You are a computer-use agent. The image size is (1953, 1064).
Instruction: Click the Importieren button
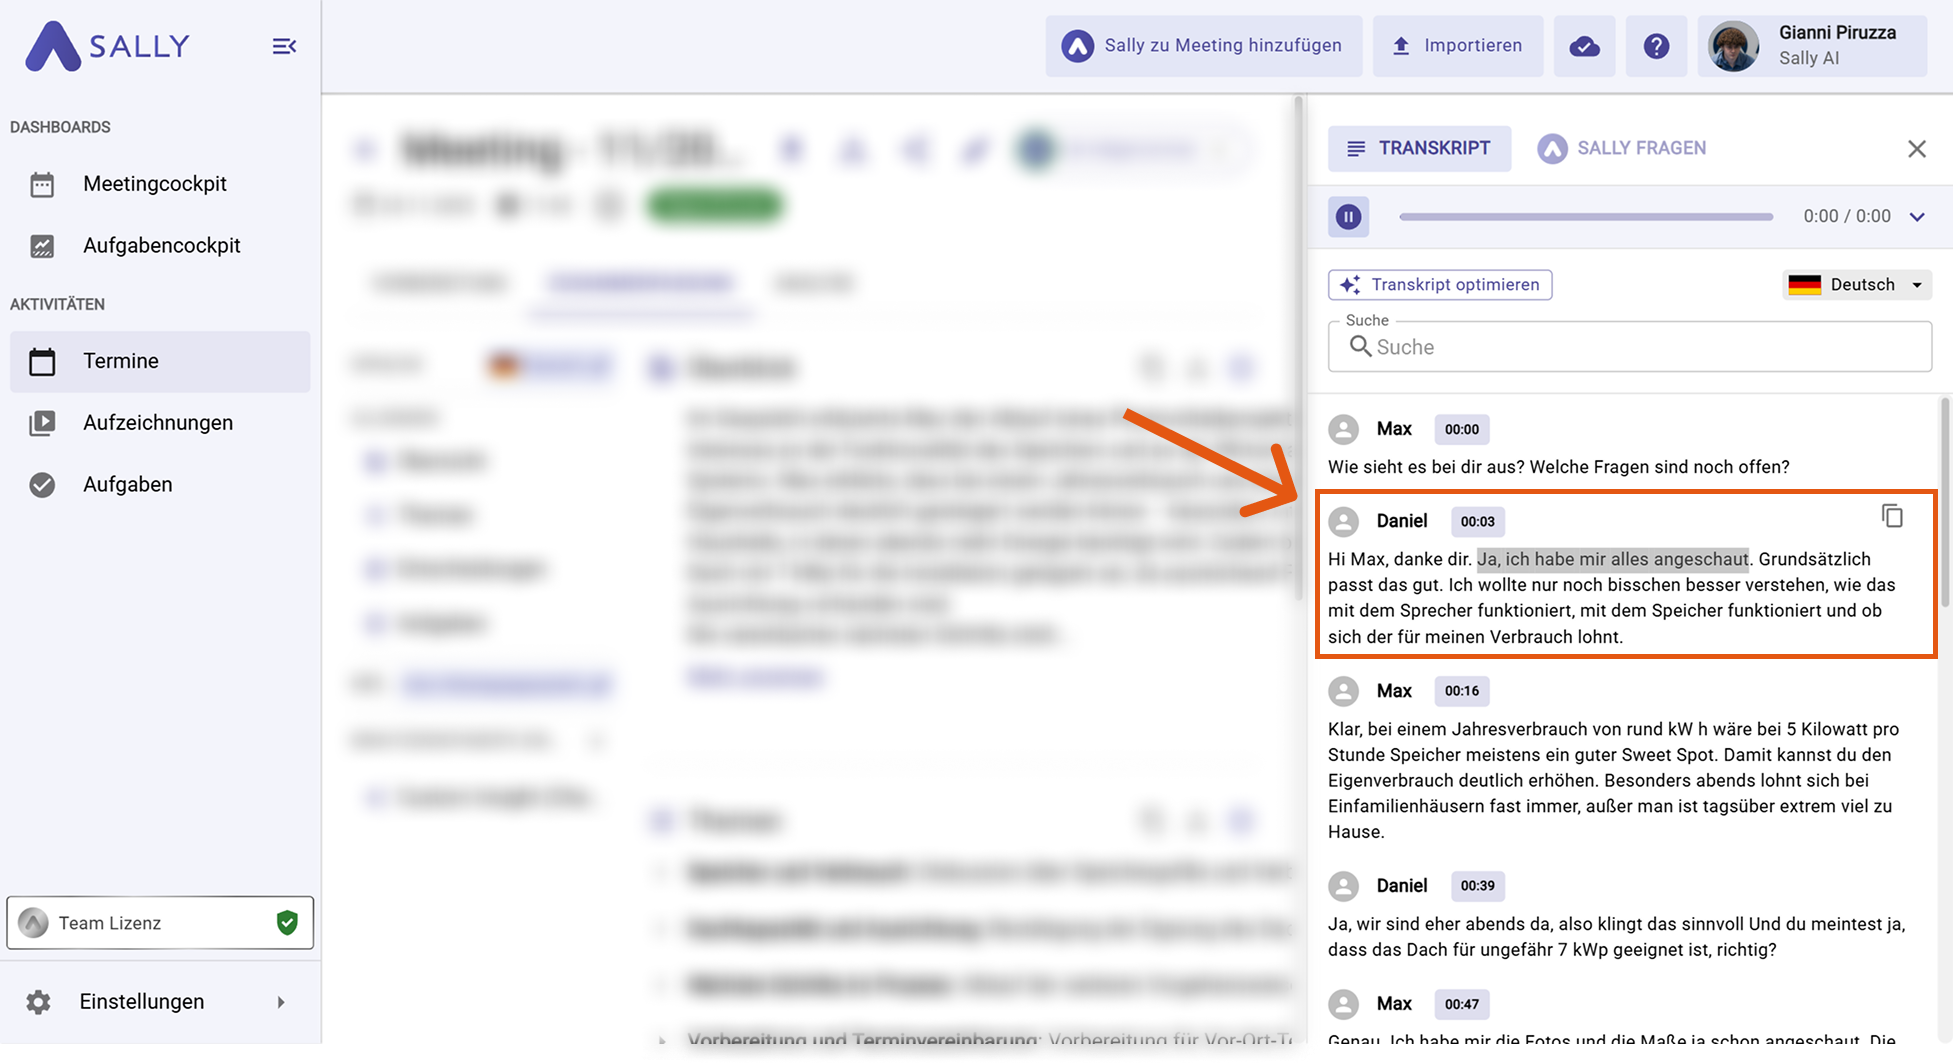click(x=1457, y=46)
